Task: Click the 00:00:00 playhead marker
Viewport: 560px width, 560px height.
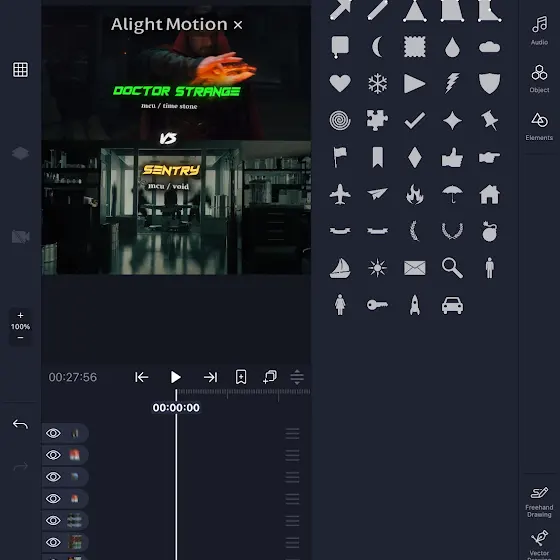Action: (x=176, y=408)
